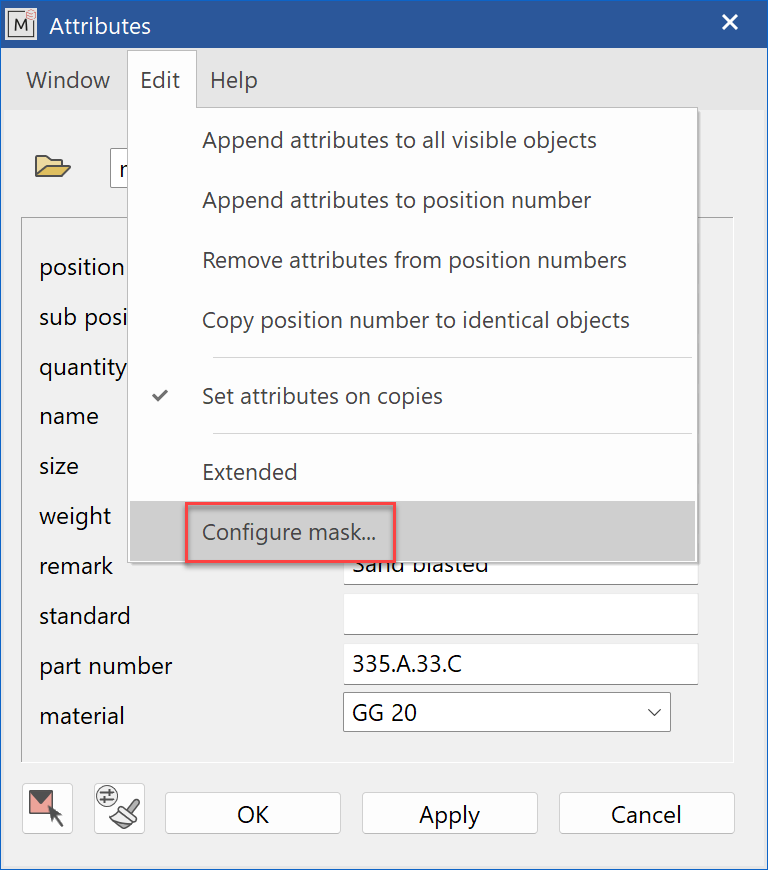Open the Help menu

[x=234, y=80]
